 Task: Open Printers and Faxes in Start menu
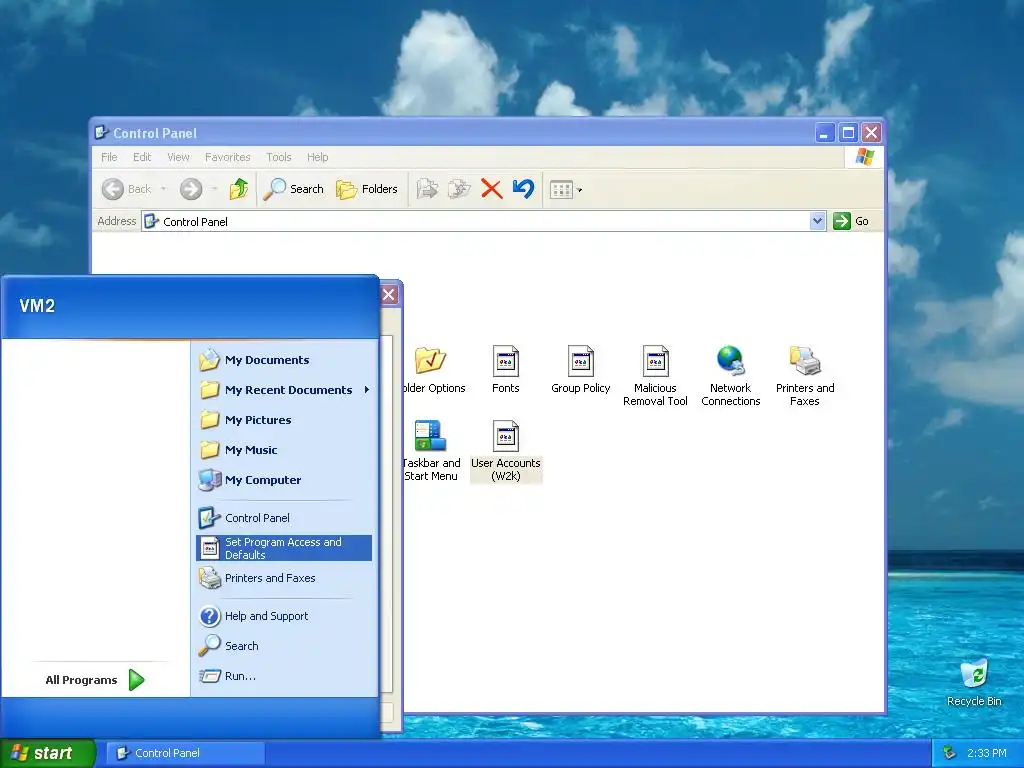coord(284,578)
